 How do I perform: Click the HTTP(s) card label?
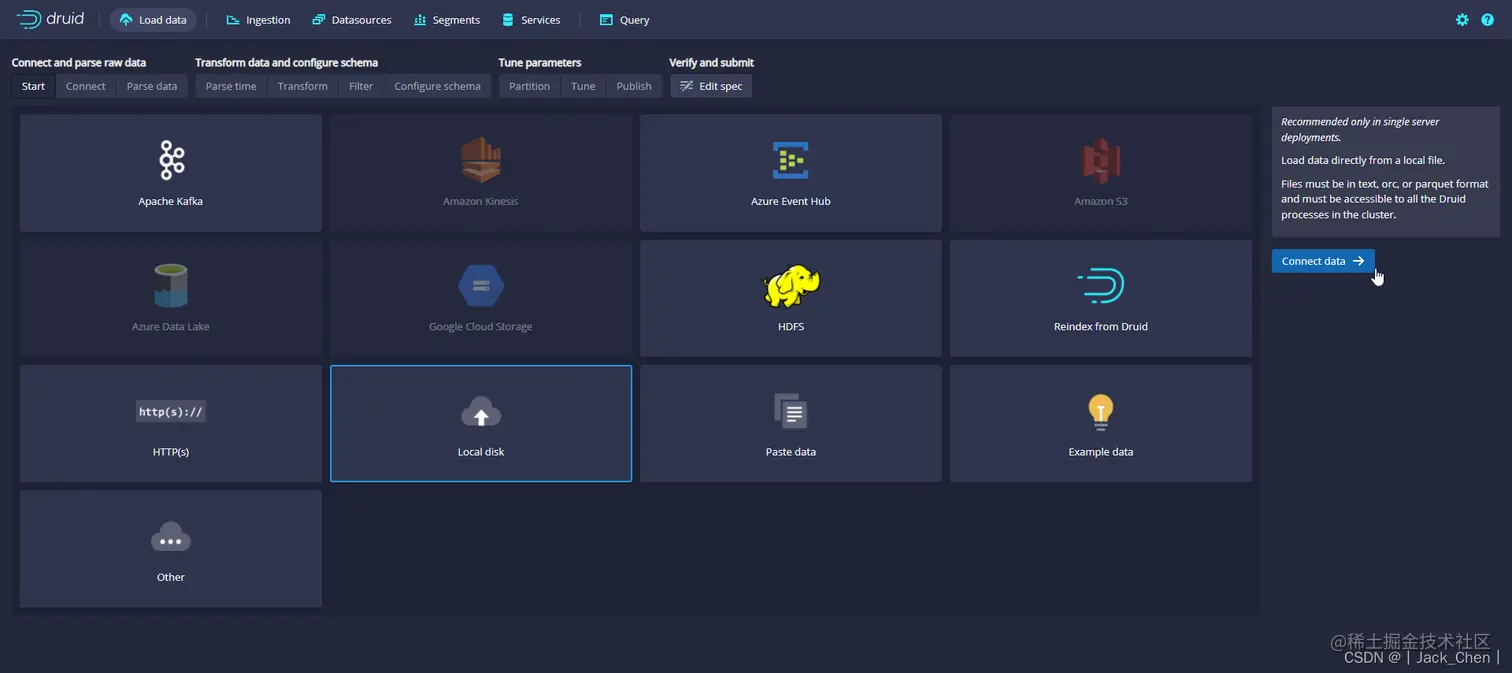point(171,452)
